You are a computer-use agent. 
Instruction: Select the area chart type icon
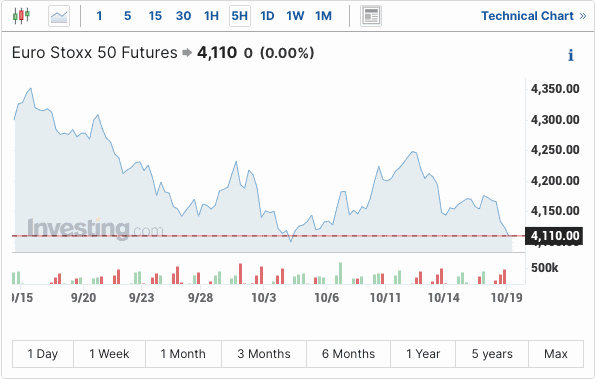(59, 16)
